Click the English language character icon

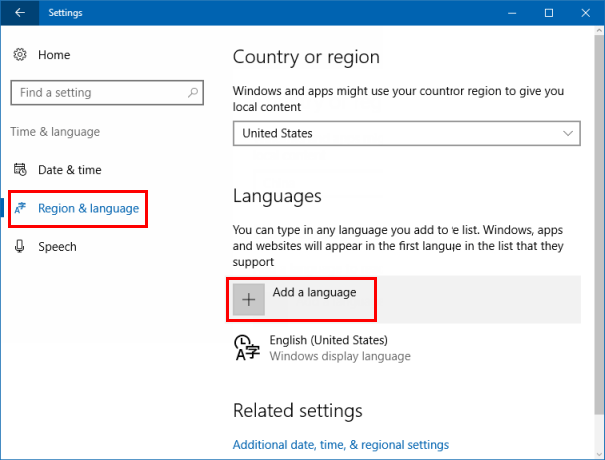[244, 347]
